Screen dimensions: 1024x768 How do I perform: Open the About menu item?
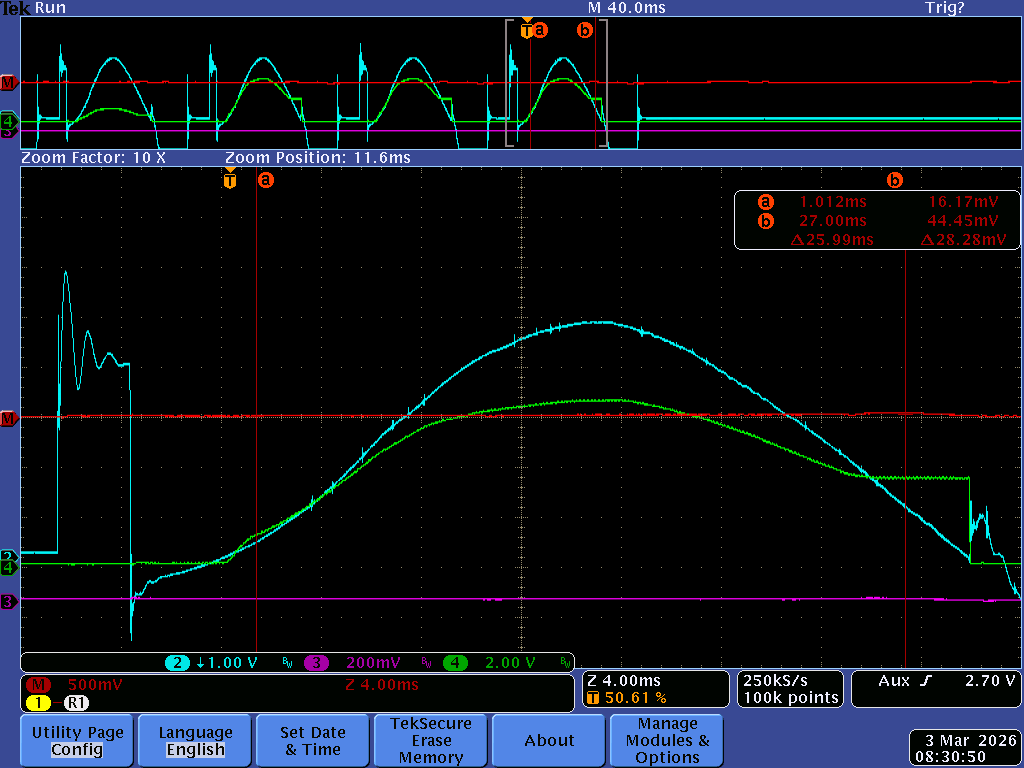pyautogui.click(x=549, y=740)
